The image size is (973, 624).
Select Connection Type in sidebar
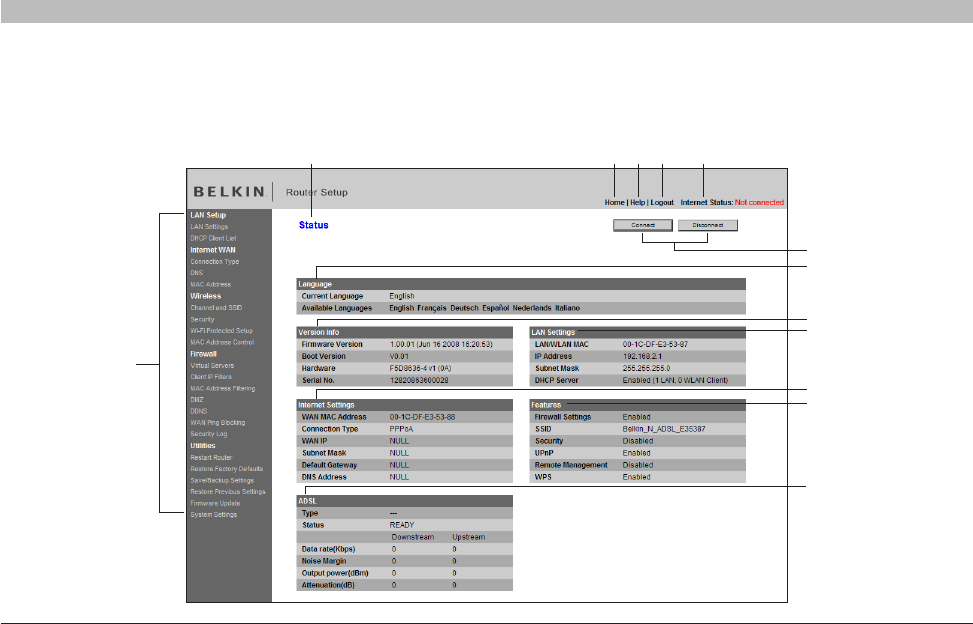(214, 262)
